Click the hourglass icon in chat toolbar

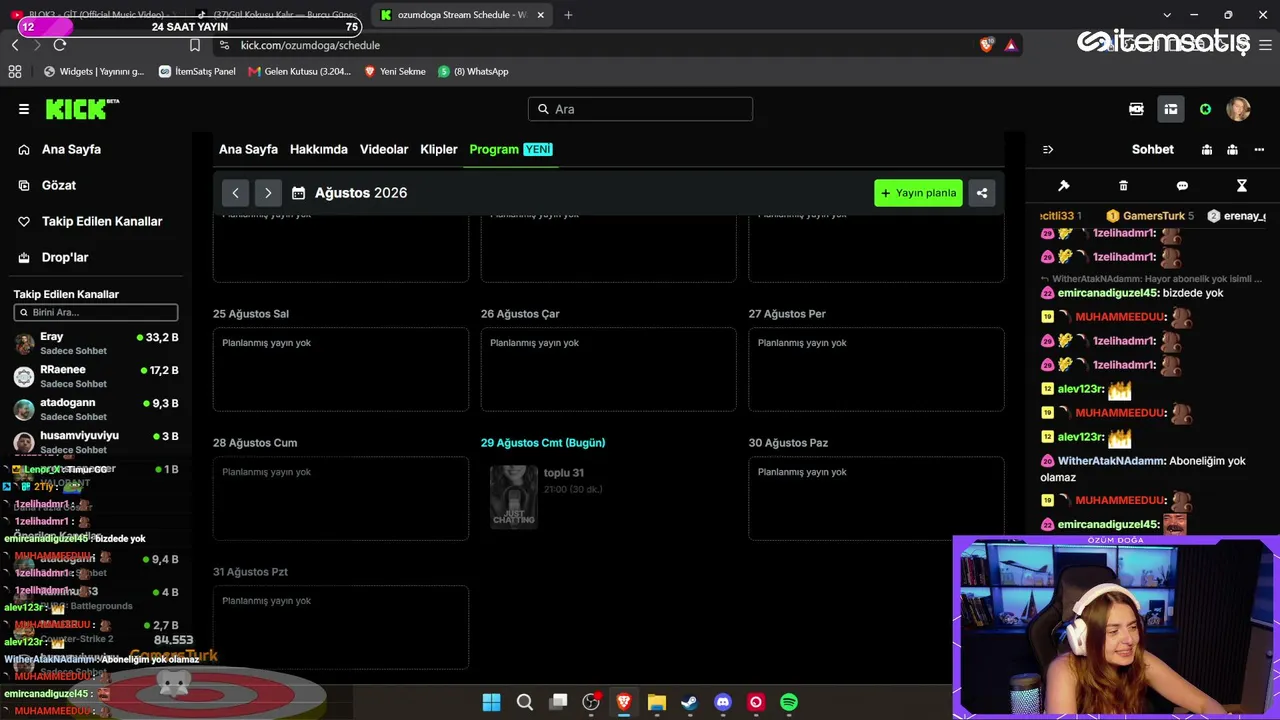(1242, 186)
